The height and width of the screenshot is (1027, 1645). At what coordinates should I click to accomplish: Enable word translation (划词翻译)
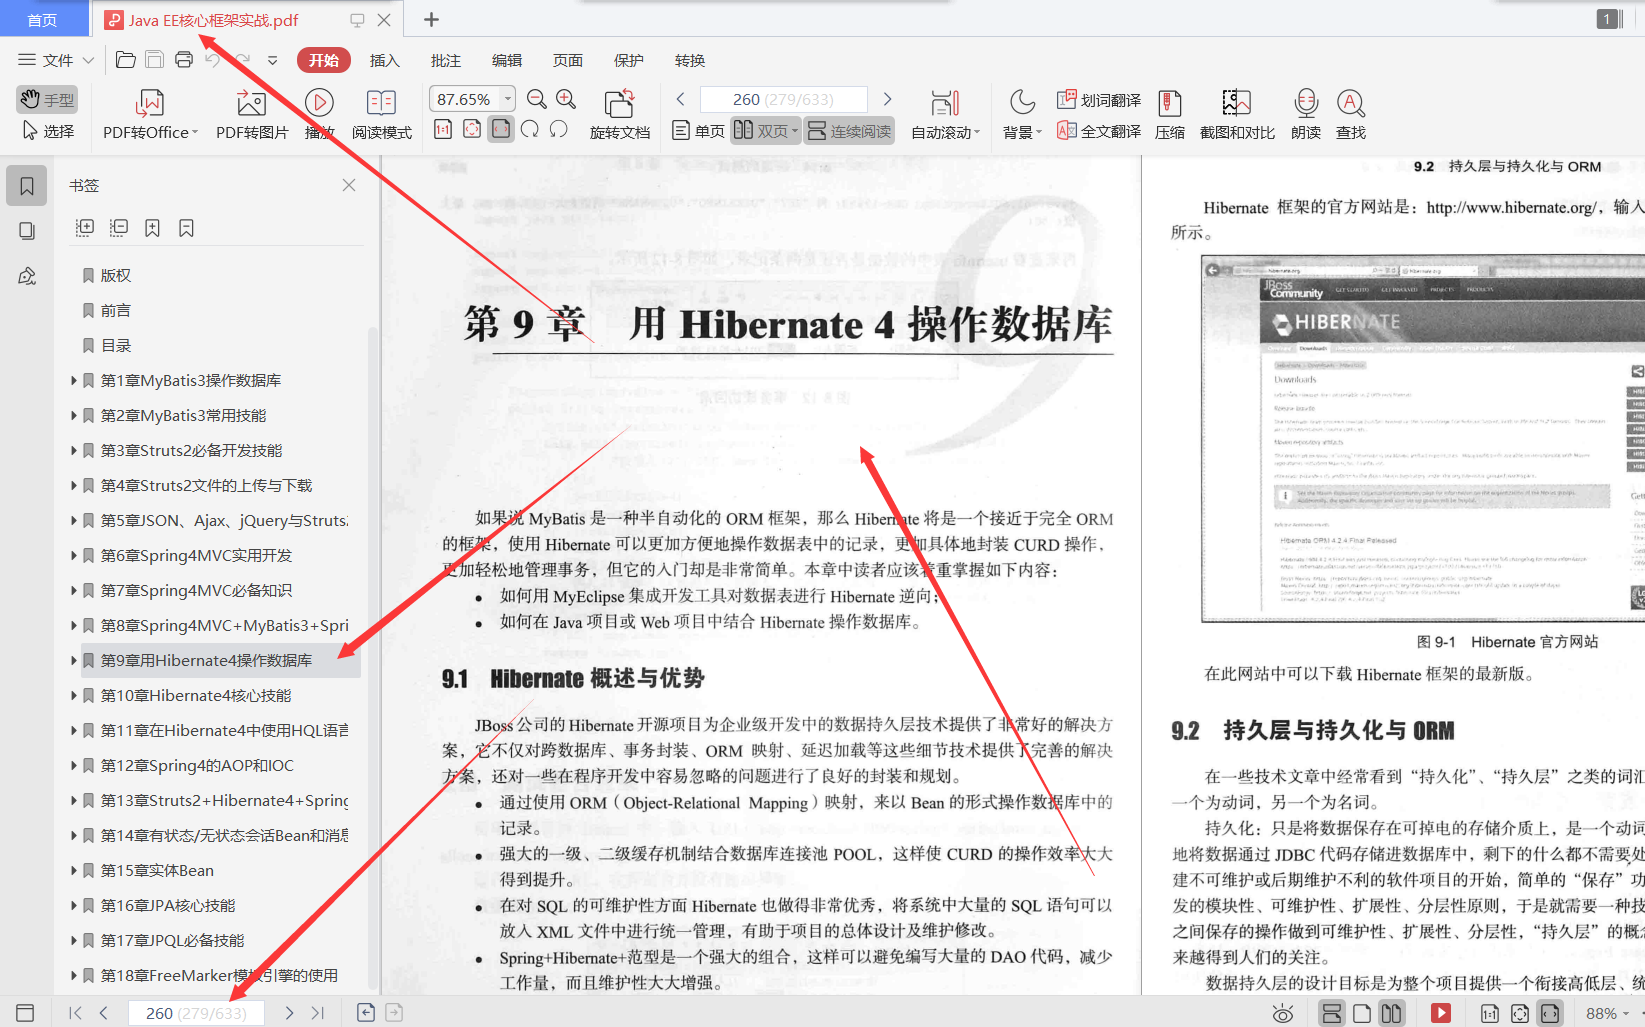coord(1099,100)
